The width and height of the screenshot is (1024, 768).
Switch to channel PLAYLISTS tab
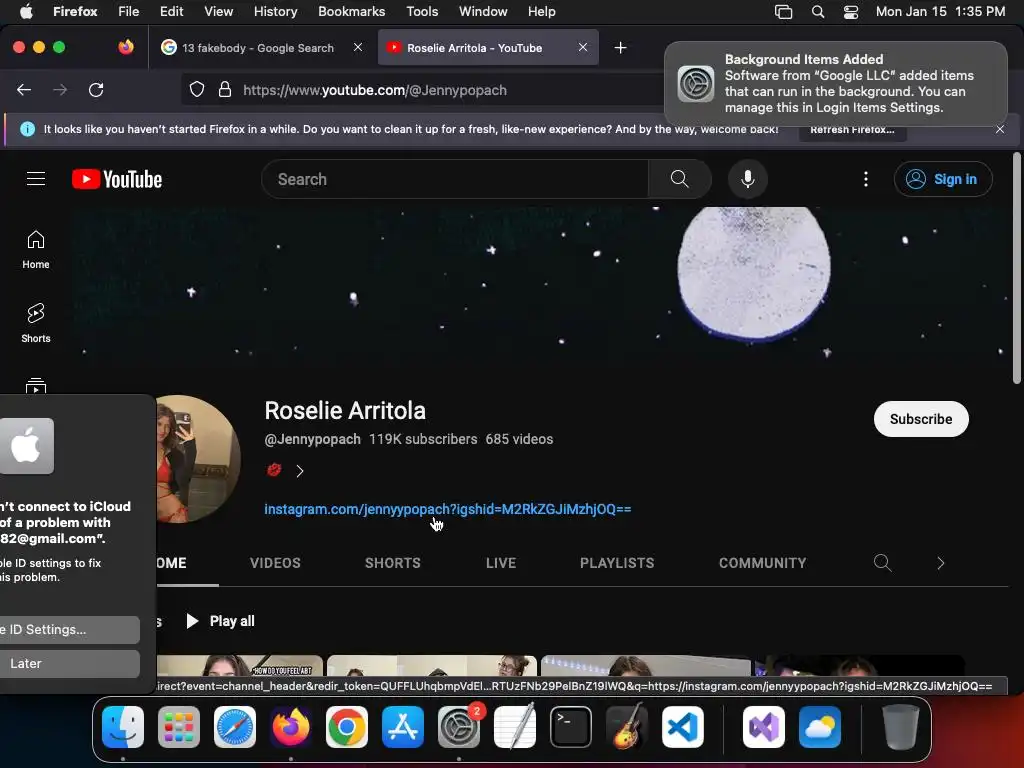point(617,563)
